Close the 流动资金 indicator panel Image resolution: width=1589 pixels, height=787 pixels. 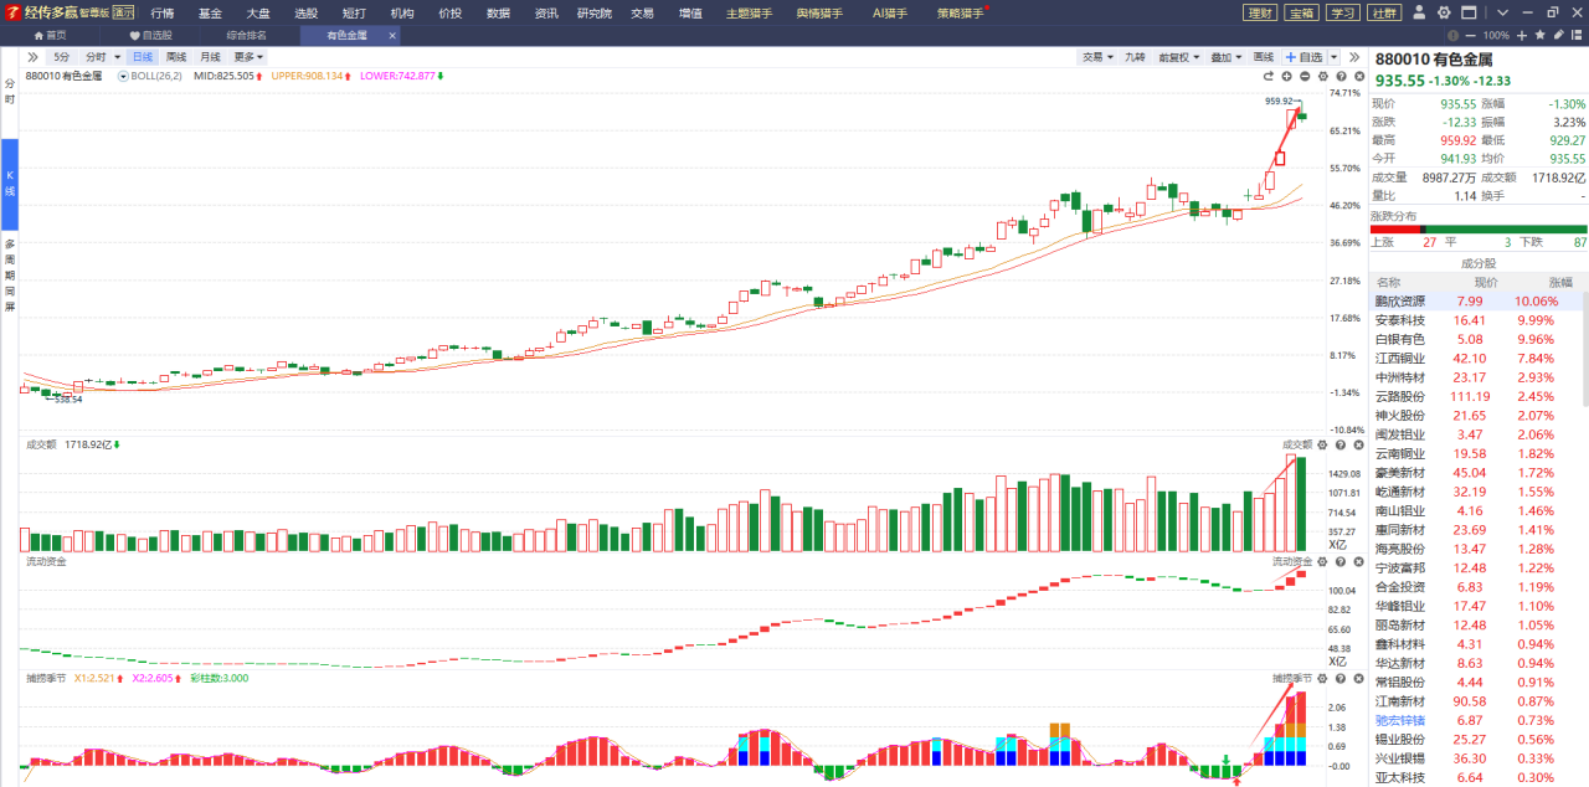point(1359,562)
